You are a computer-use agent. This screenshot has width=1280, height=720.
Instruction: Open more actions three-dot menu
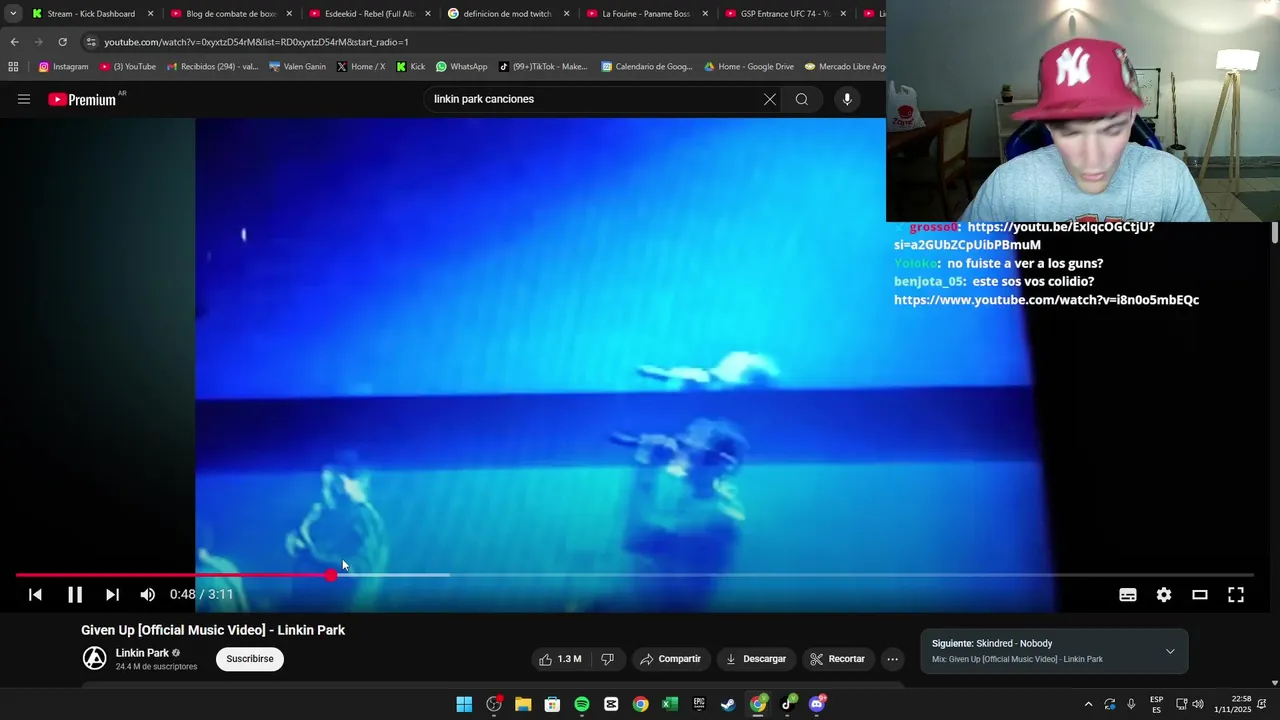pos(892,659)
